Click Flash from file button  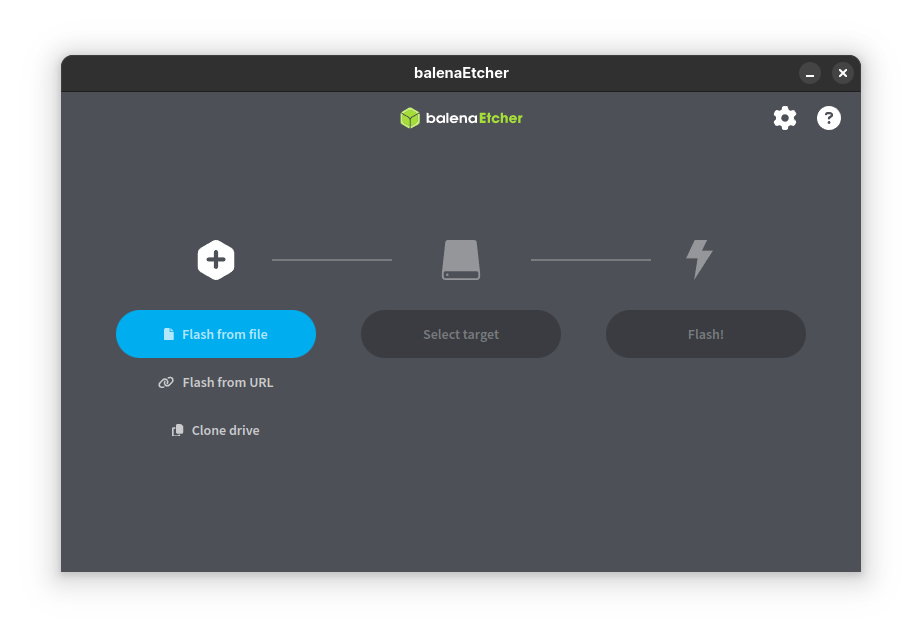coord(216,334)
